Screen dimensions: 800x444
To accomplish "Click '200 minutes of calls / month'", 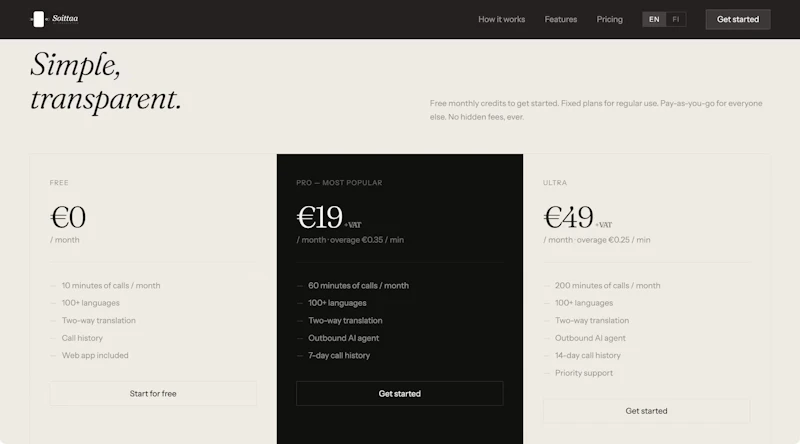I will click(x=608, y=286).
